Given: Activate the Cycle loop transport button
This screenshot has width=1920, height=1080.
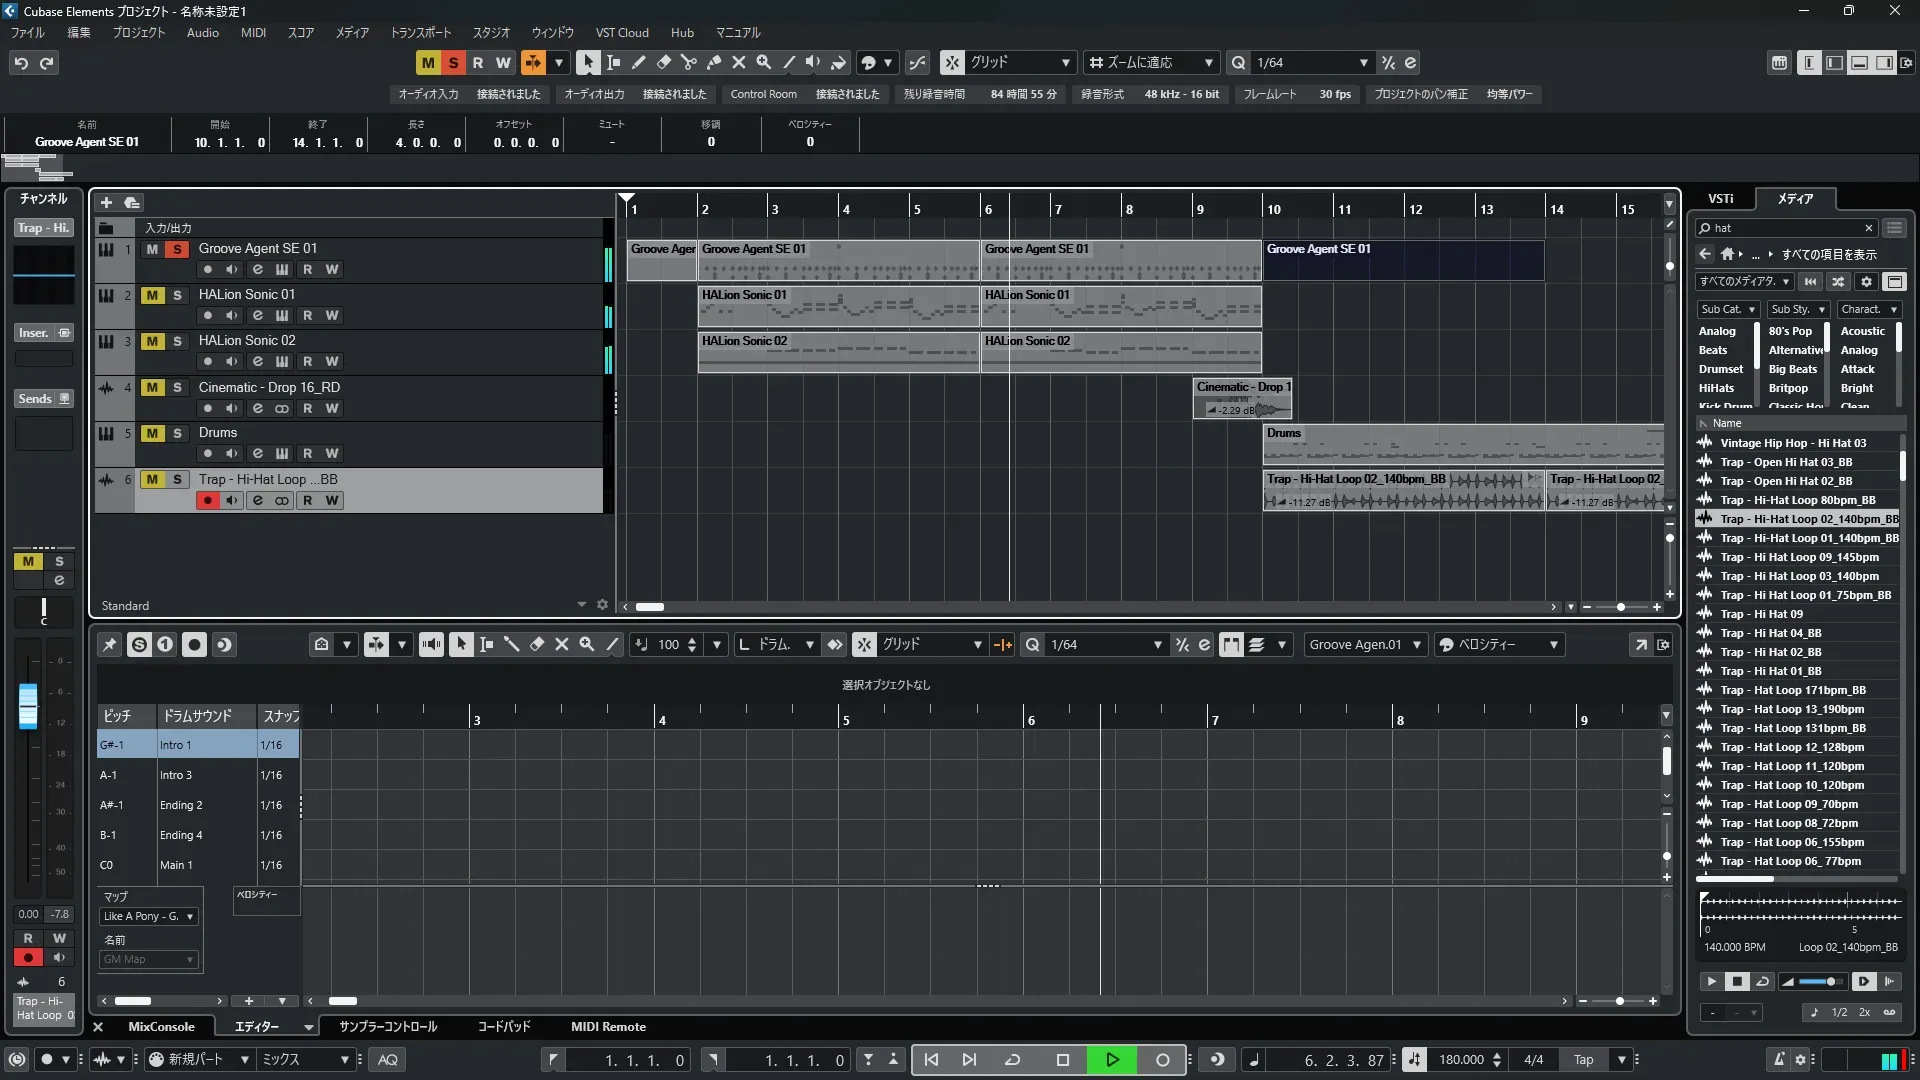Looking at the screenshot, I should tap(1012, 1060).
